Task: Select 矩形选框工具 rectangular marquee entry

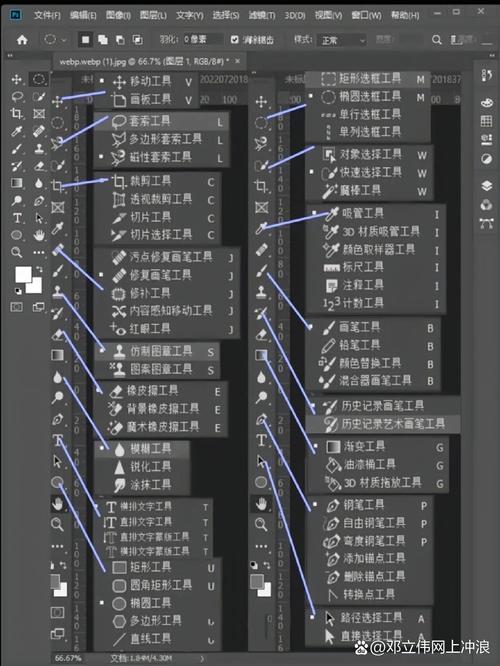Action: click(367, 79)
